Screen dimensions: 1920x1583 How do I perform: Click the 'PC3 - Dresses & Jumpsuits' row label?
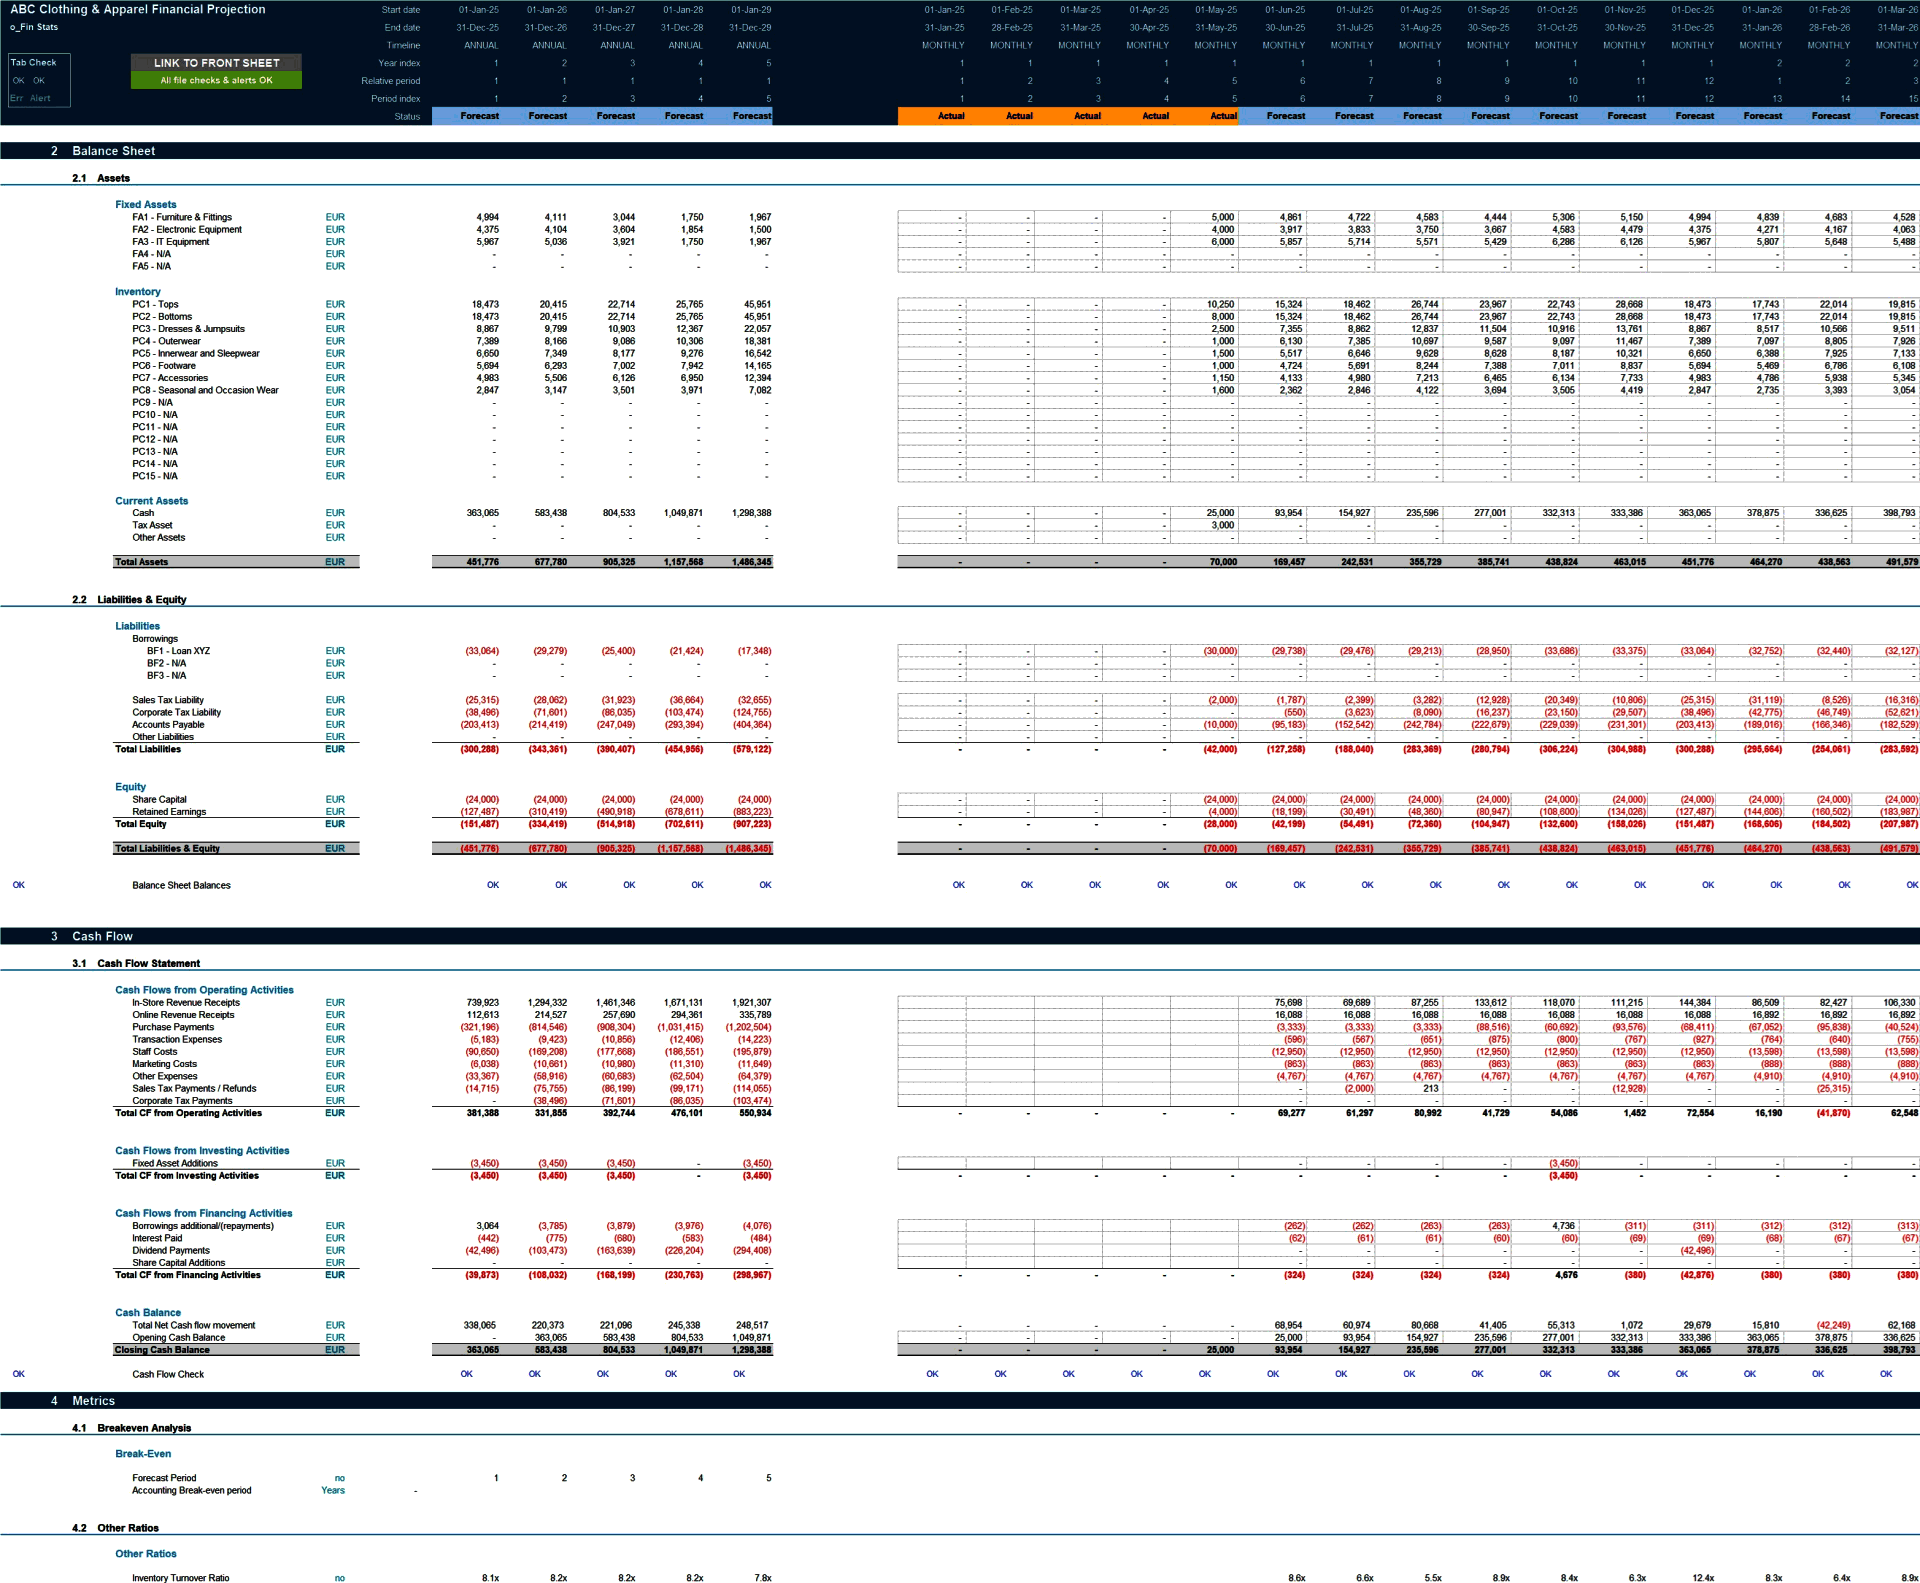pyautogui.click(x=188, y=329)
